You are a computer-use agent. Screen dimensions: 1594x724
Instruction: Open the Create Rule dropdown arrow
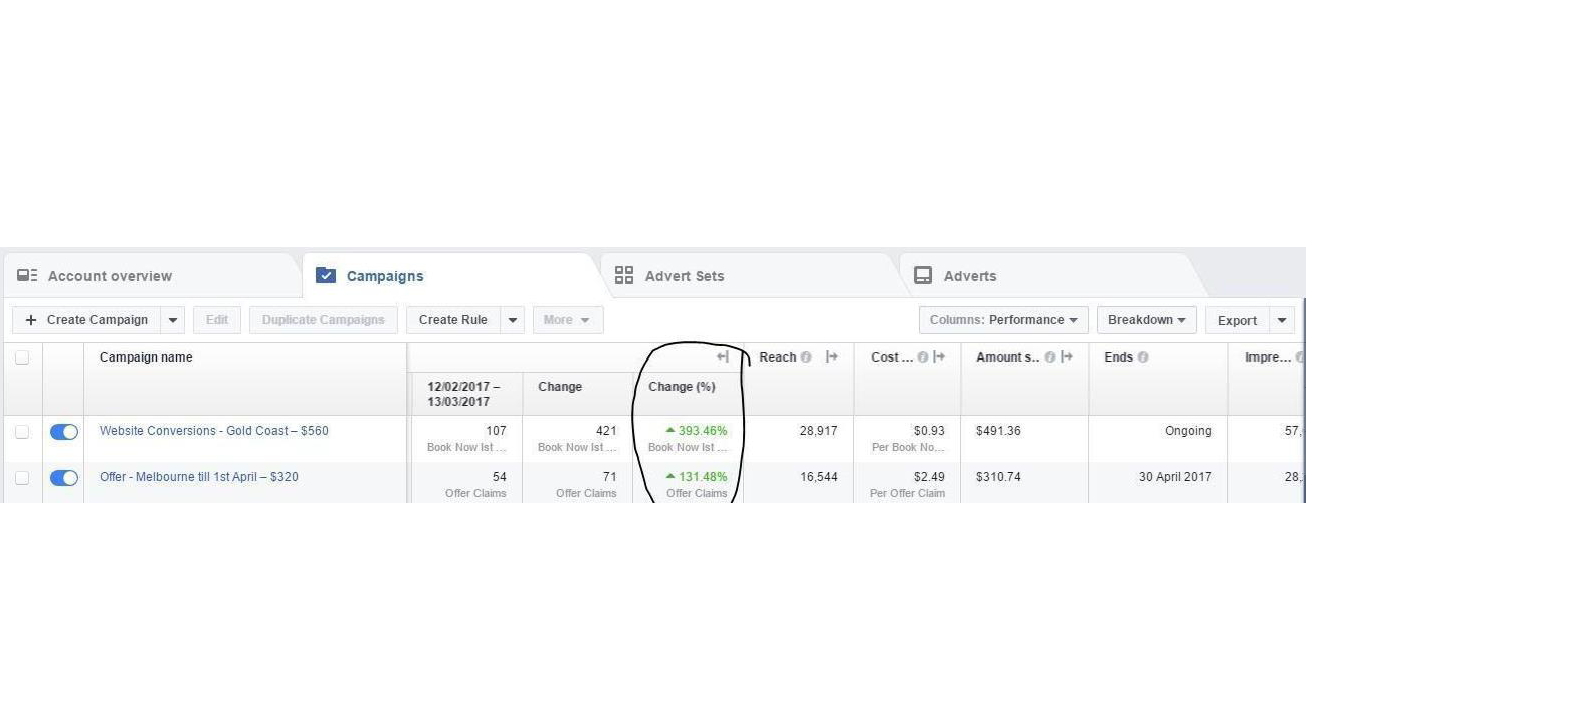click(x=513, y=320)
